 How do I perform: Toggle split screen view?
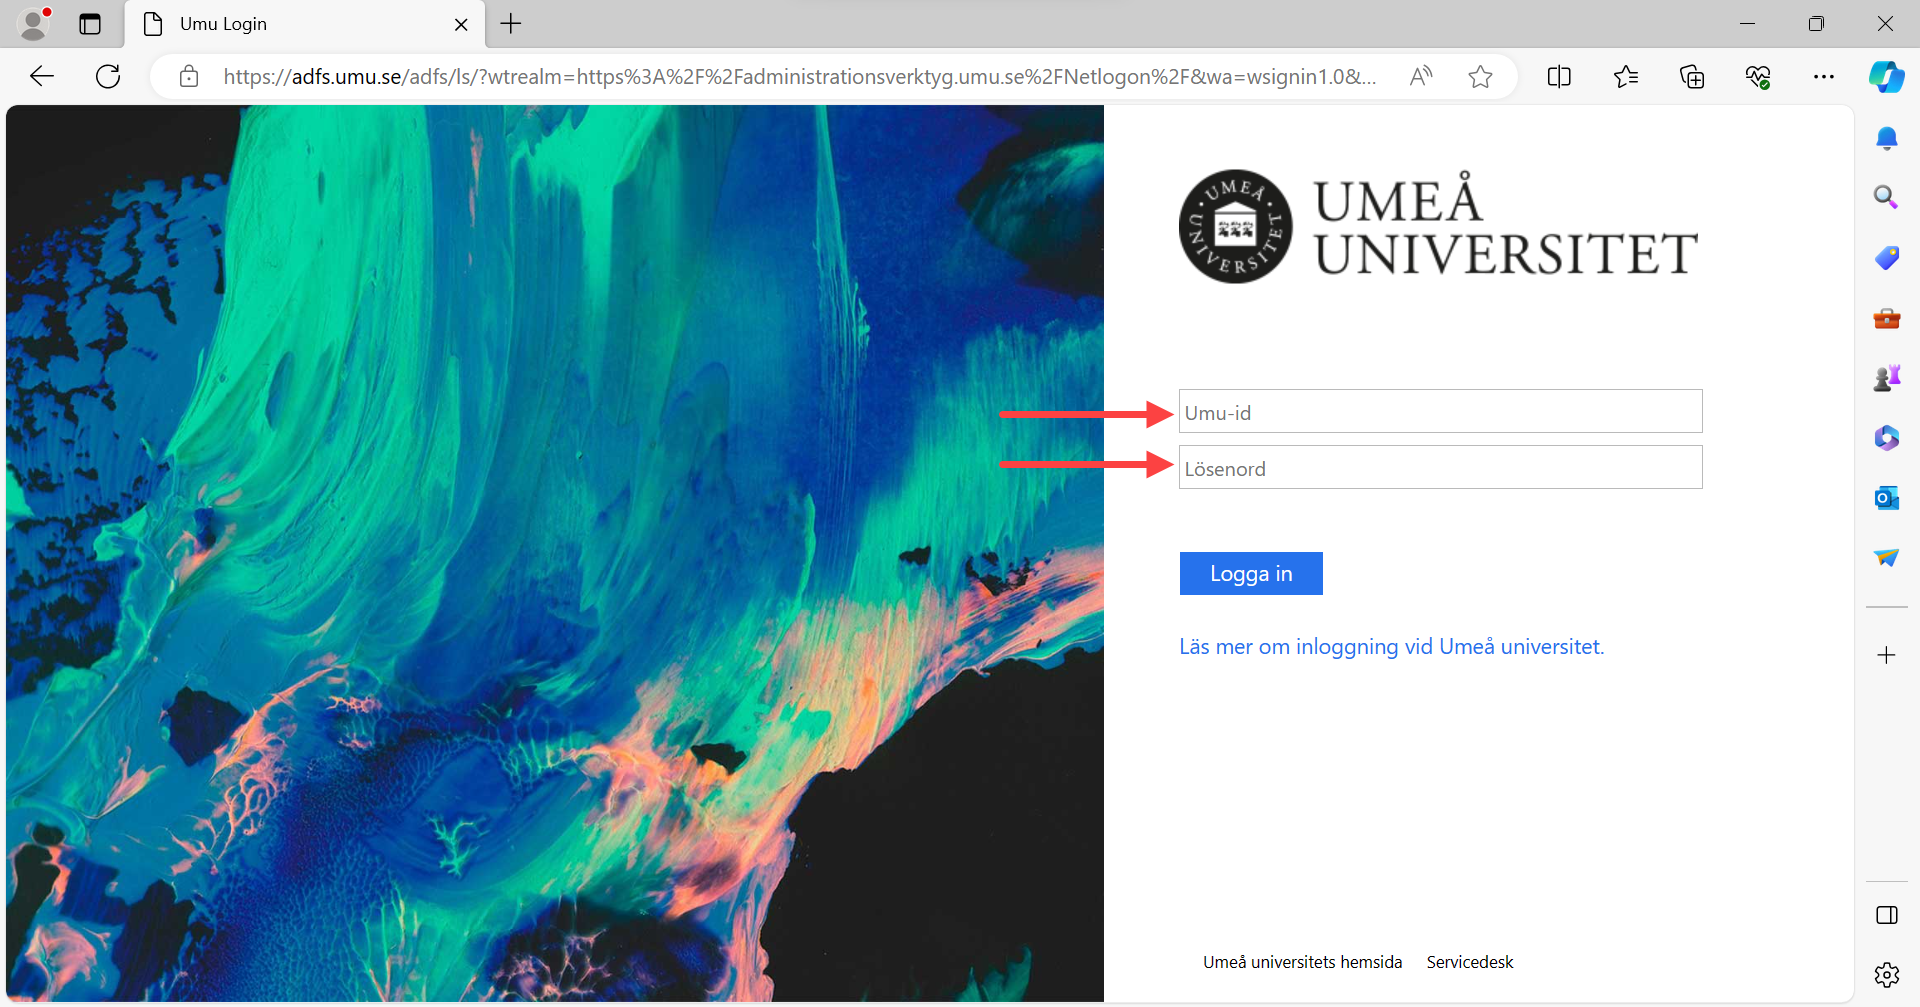(1559, 76)
